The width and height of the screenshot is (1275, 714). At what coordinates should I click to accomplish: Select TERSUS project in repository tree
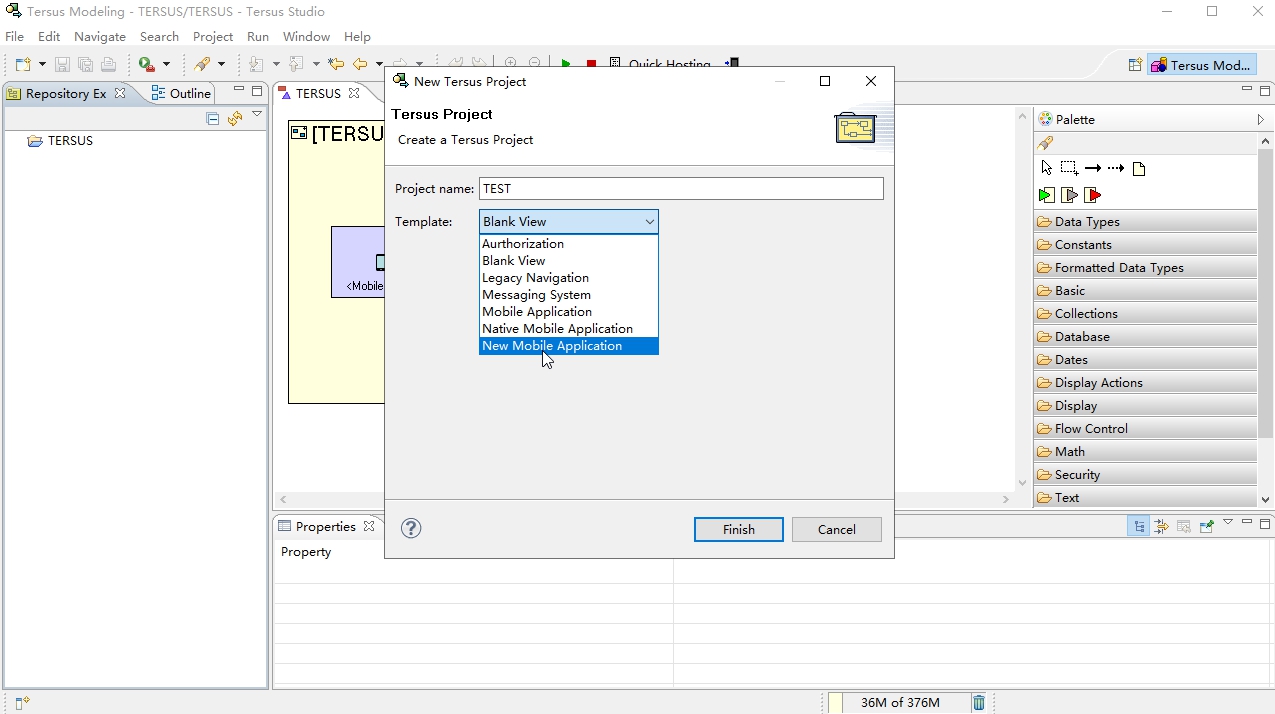(x=60, y=141)
